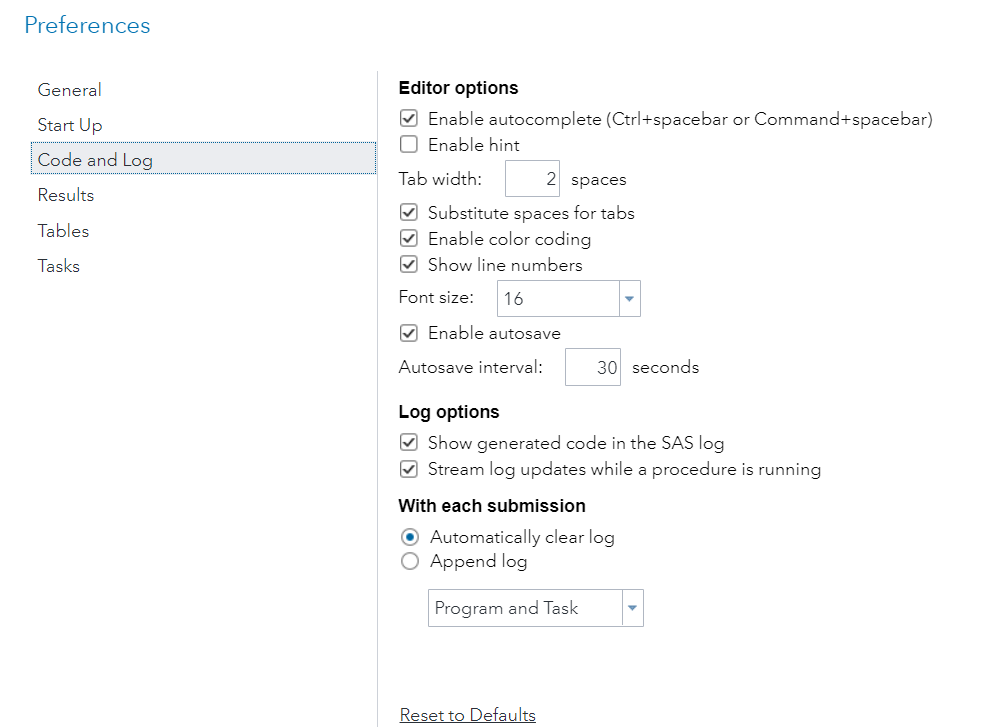The height and width of the screenshot is (727, 991).
Task: Uncheck Show generated code in SAS log
Action: 409,443
